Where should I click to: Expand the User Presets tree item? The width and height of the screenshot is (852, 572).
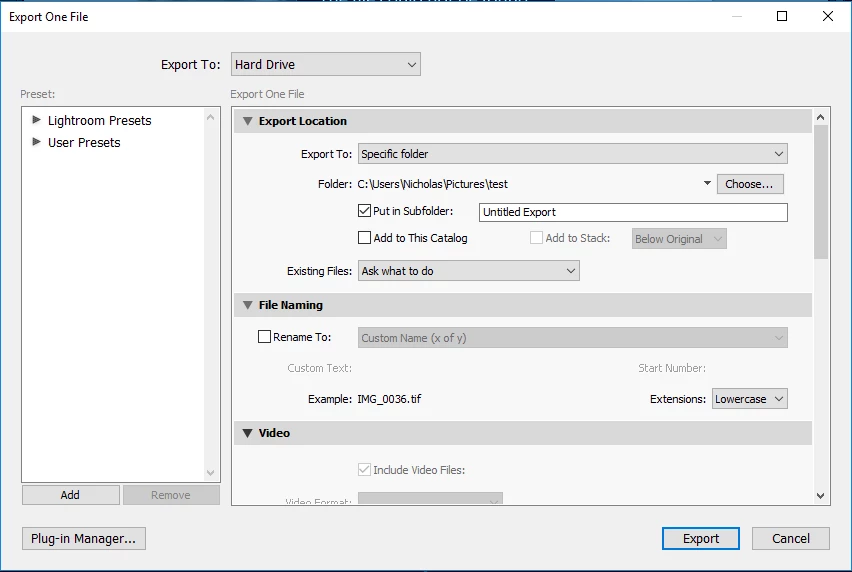[36, 142]
